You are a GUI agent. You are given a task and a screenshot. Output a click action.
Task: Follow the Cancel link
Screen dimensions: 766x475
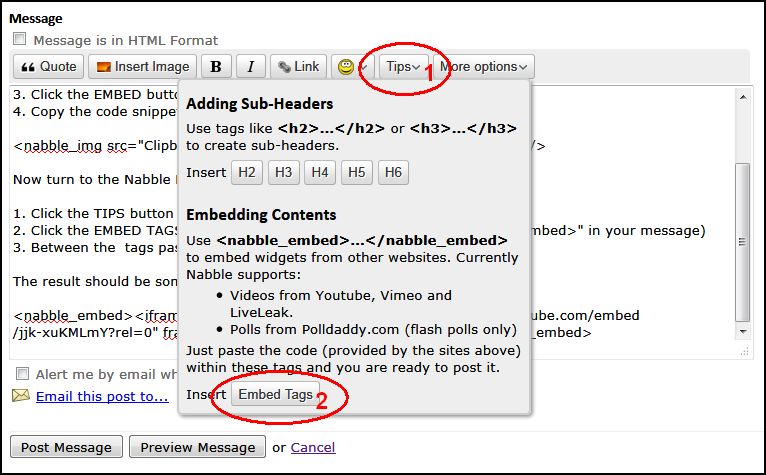pyautogui.click(x=313, y=447)
